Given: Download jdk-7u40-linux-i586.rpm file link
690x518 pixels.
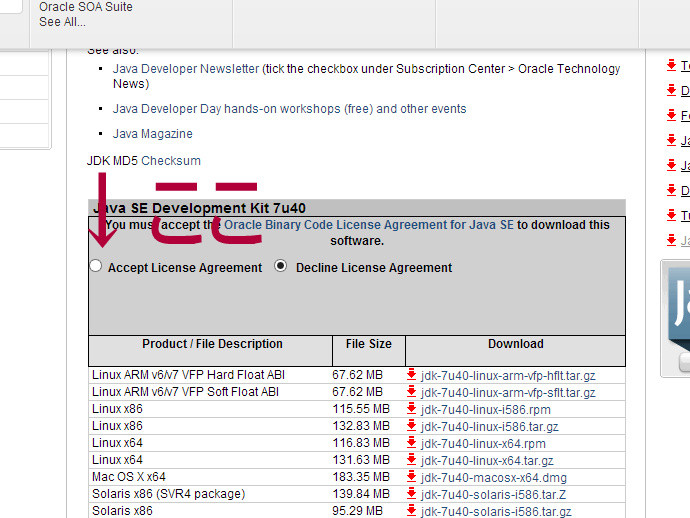Looking at the screenshot, I should click(485, 410).
